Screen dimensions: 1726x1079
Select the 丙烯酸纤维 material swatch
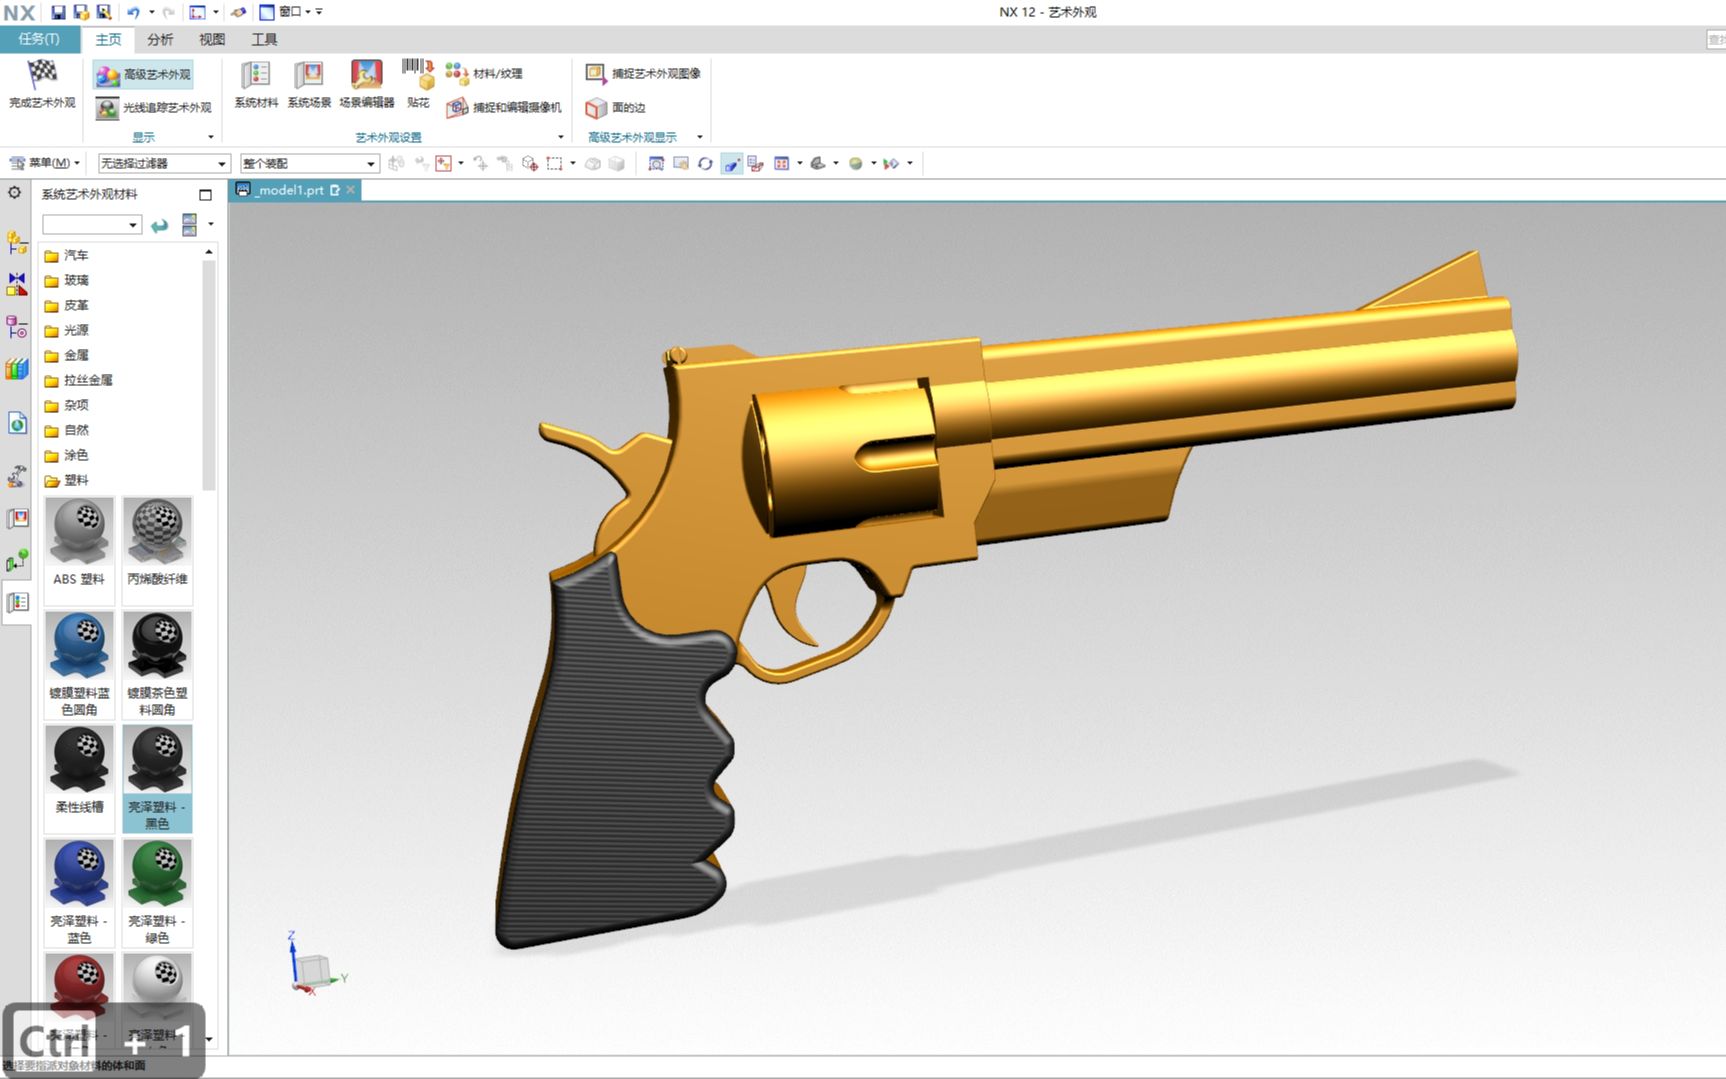click(x=157, y=549)
